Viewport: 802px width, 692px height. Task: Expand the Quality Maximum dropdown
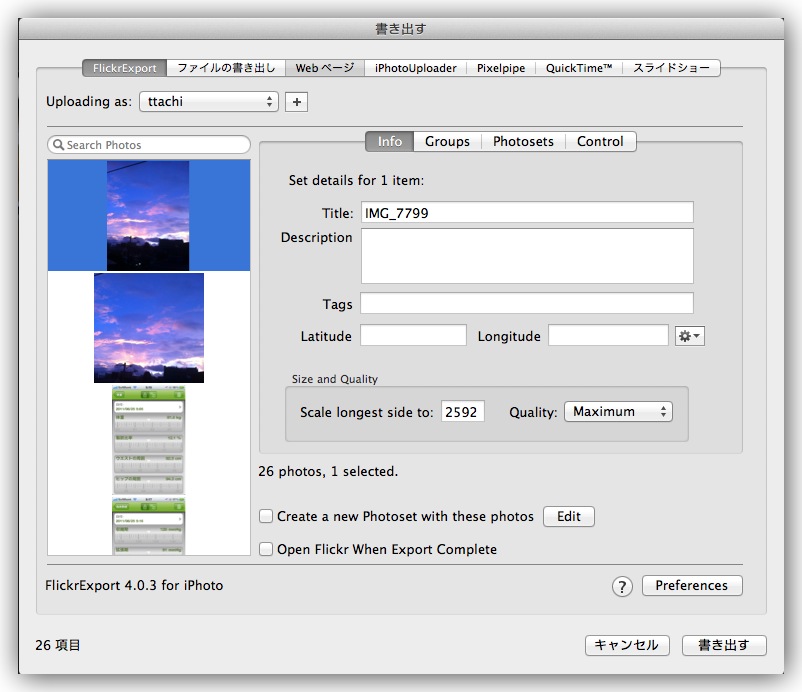pyautogui.click(x=618, y=412)
